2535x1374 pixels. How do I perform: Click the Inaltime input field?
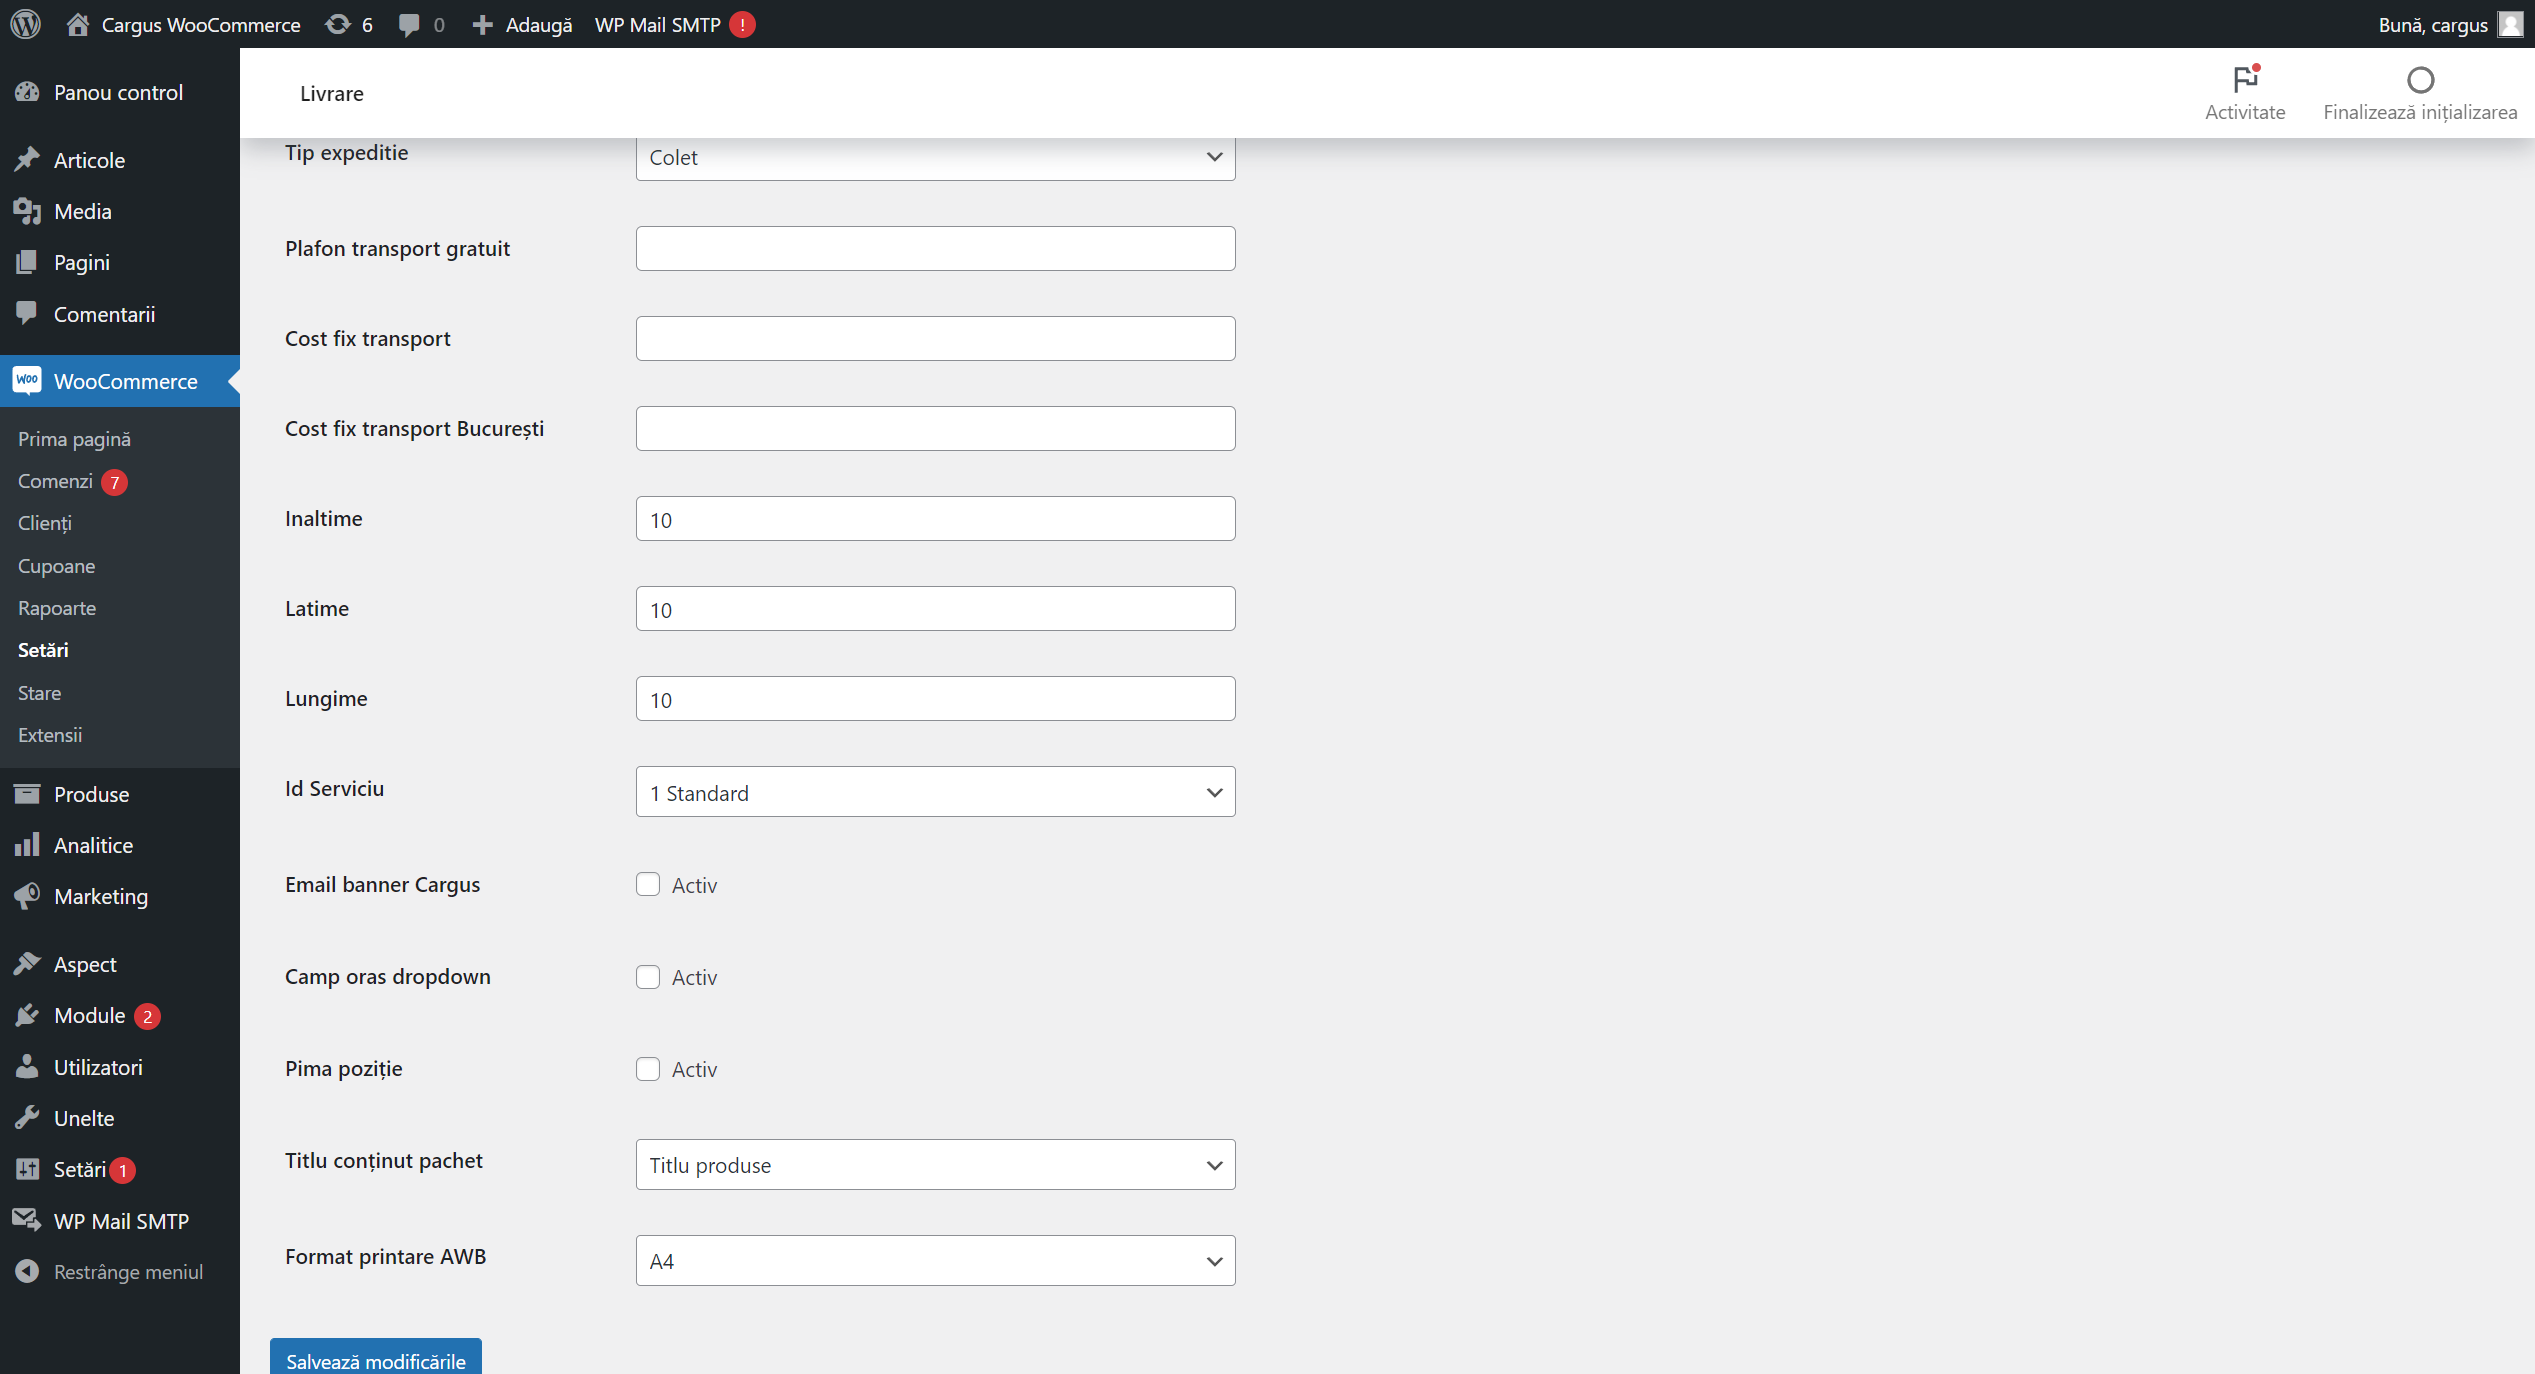935,518
